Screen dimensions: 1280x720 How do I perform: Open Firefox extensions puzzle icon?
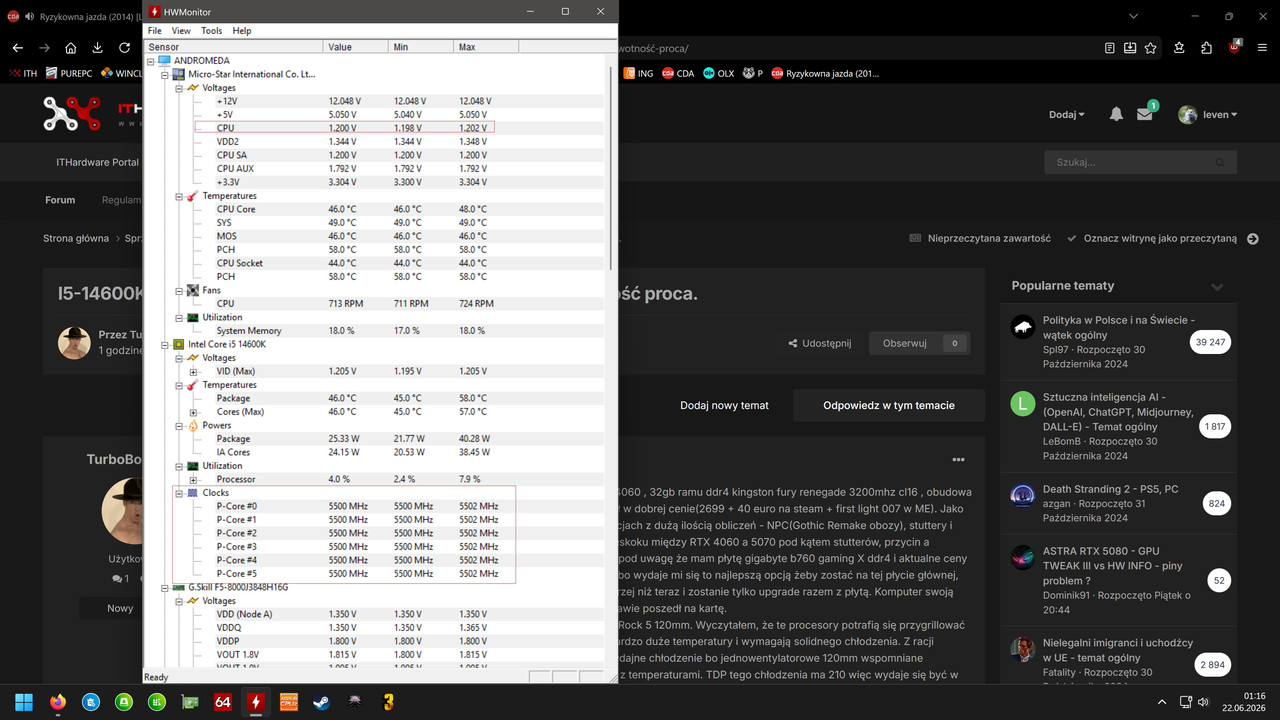(1207, 48)
